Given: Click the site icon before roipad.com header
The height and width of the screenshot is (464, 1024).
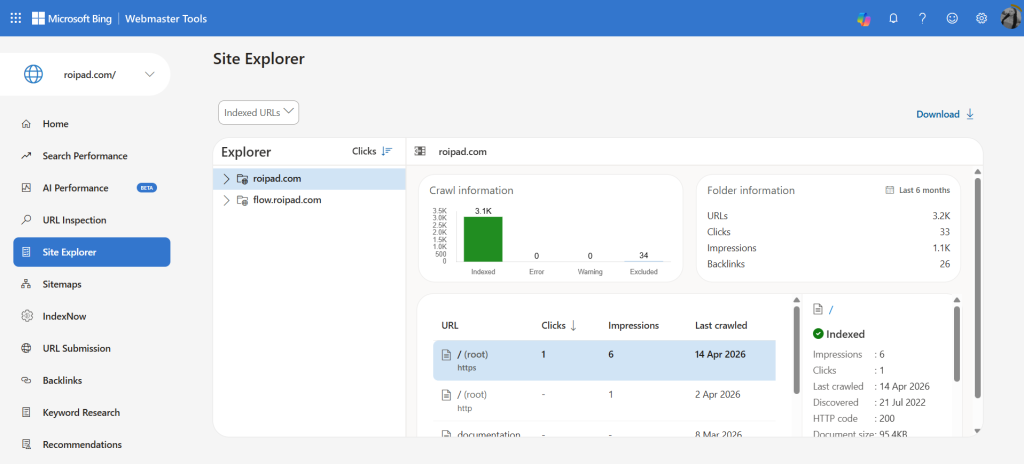Looking at the screenshot, I should 421,152.
